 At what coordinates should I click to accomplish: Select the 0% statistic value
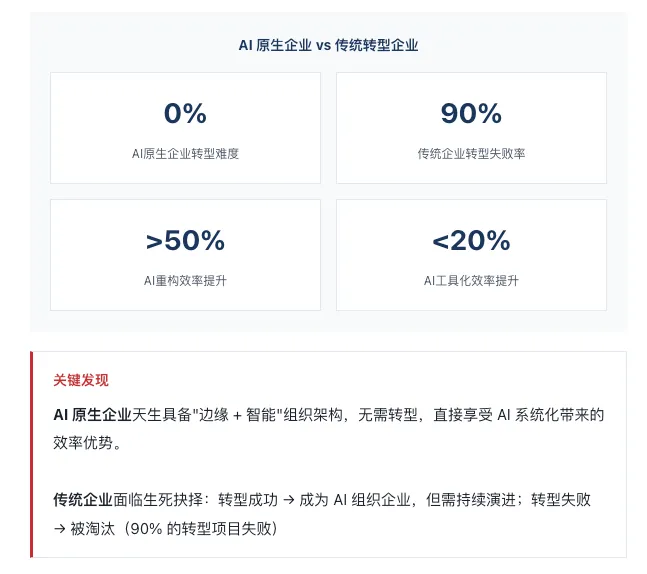[x=185, y=114]
